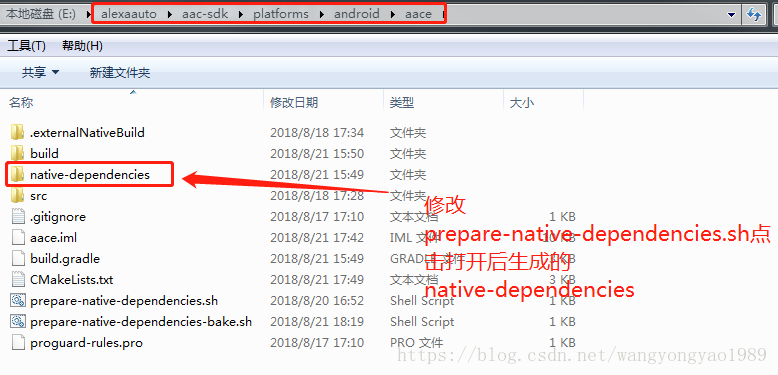This screenshot has height=375, width=778.
Task: Select the src folder name
Action: (x=39, y=195)
